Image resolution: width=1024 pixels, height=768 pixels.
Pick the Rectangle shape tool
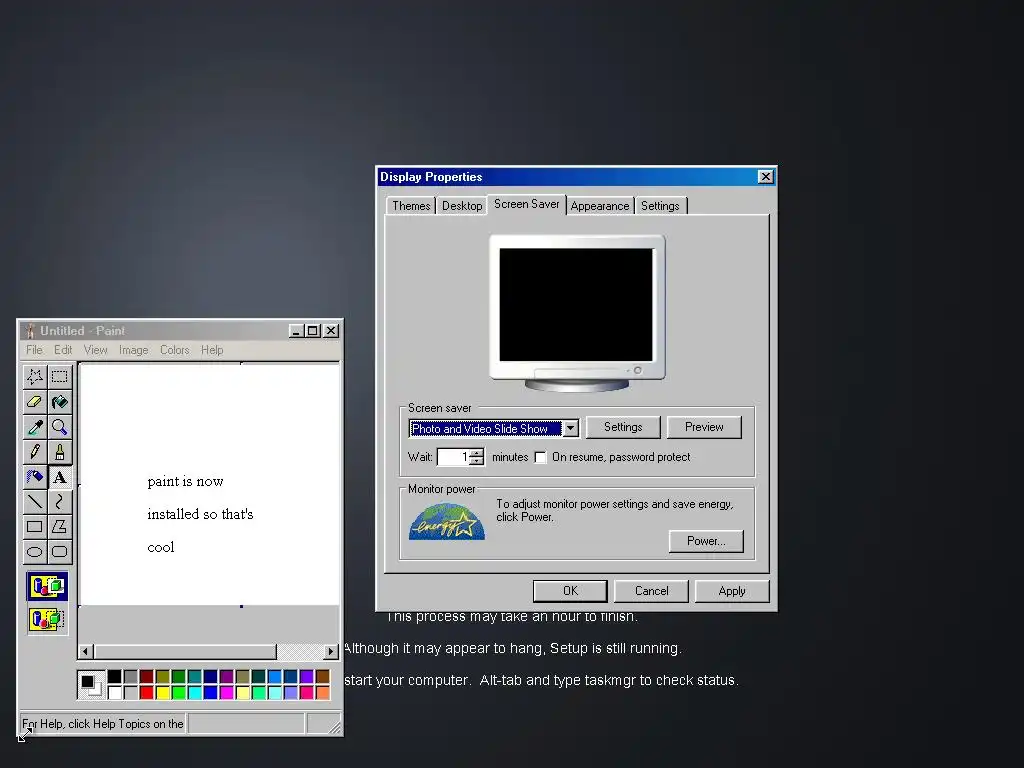(35, 526)
